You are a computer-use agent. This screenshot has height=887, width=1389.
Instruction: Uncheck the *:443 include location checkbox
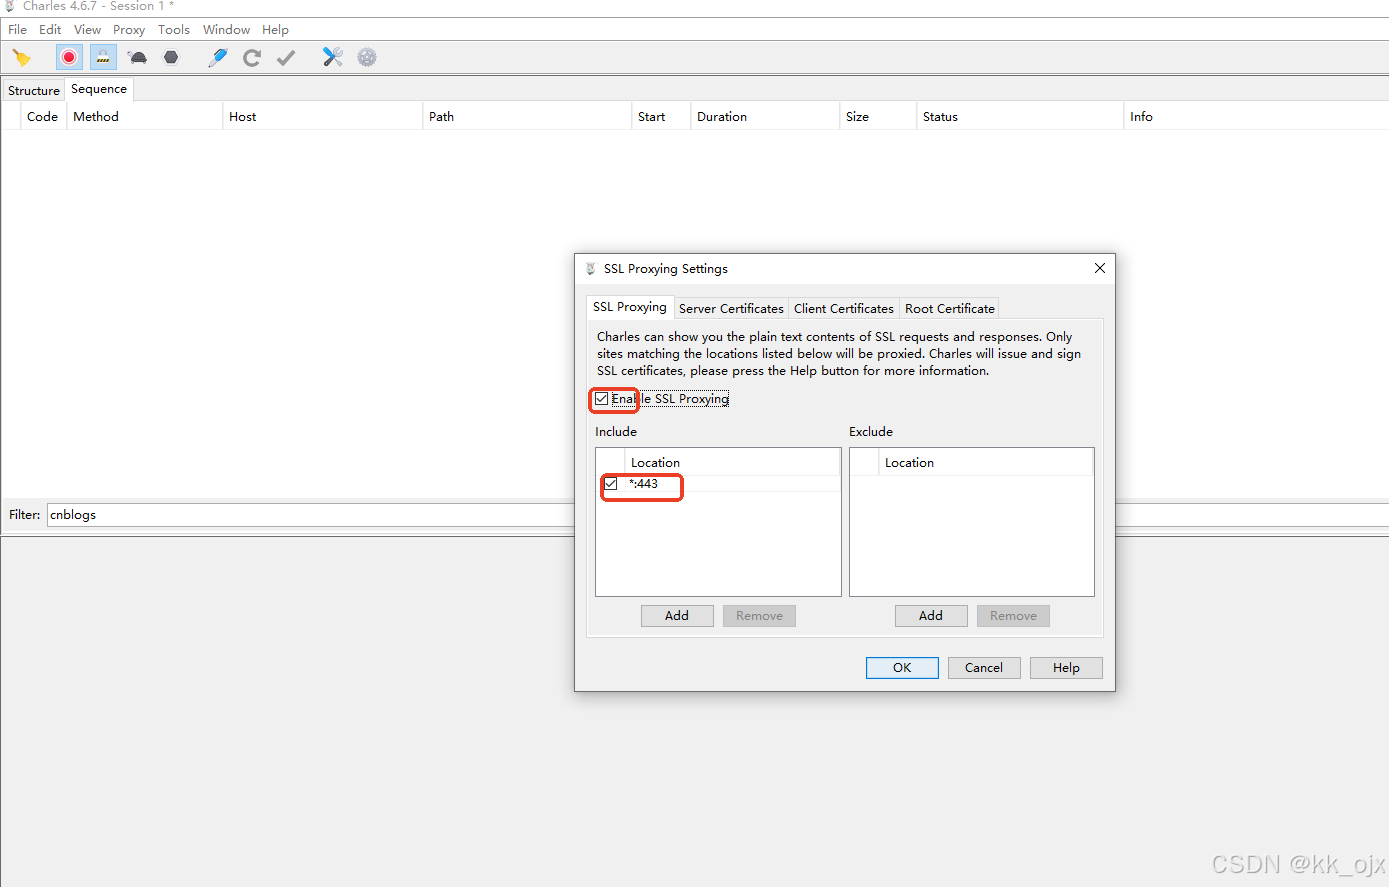coord(611,484)
